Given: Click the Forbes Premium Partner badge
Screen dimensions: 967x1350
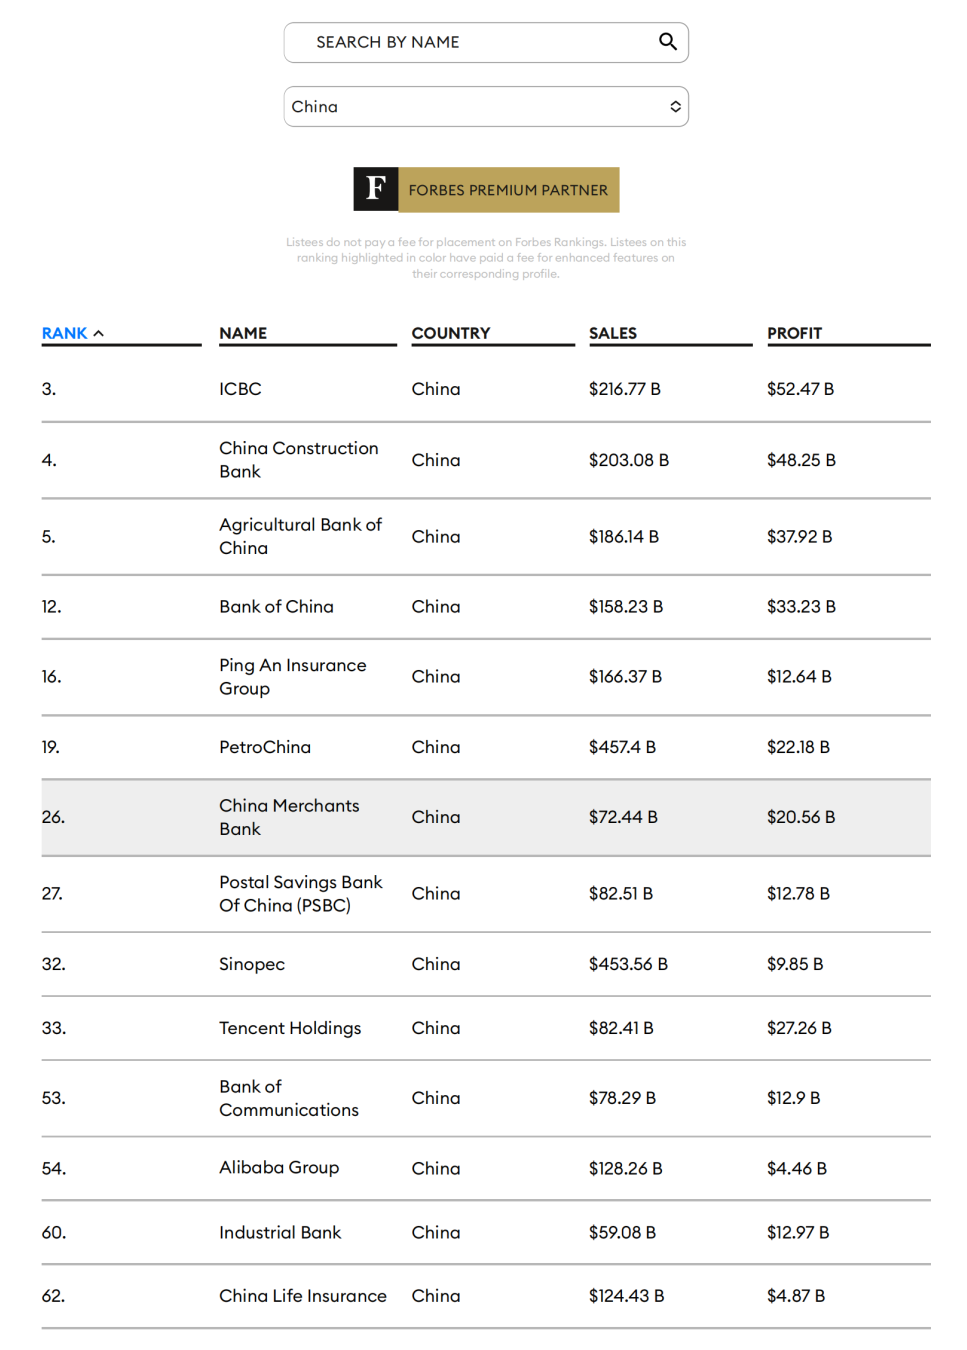Looking at the screenshot, I should point(508,190).
